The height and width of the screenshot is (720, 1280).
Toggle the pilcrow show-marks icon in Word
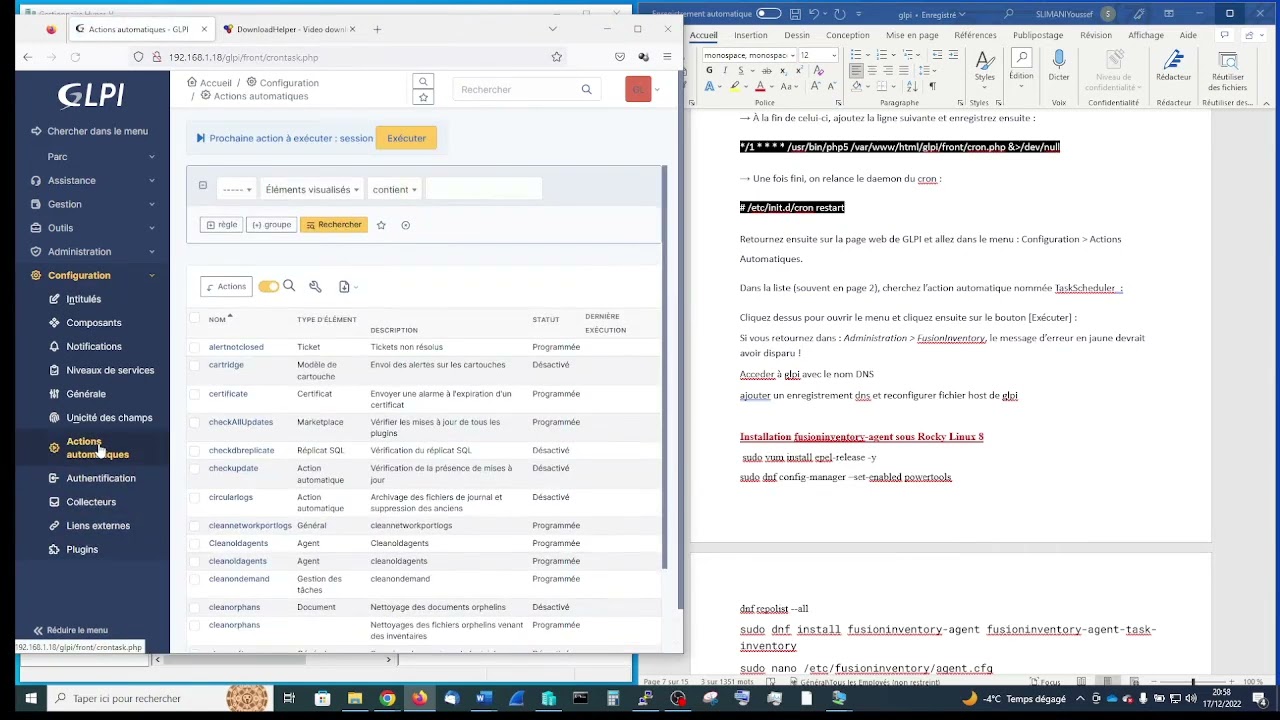932,87
